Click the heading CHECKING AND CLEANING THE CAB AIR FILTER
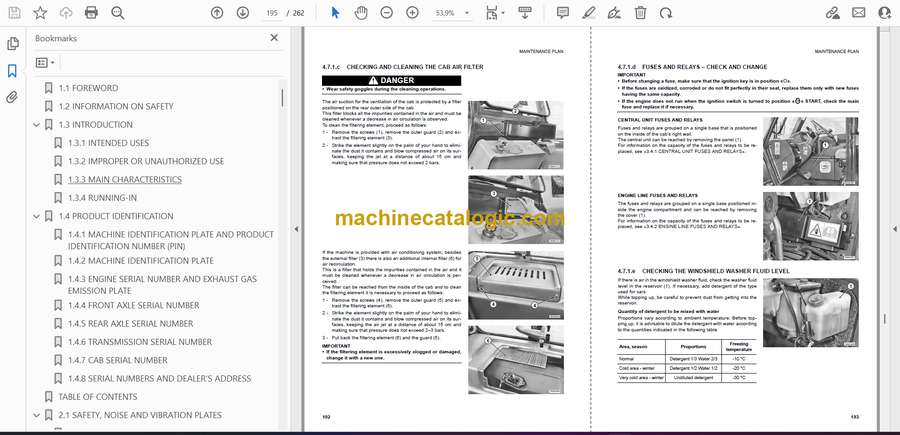 tap(414, 67)
